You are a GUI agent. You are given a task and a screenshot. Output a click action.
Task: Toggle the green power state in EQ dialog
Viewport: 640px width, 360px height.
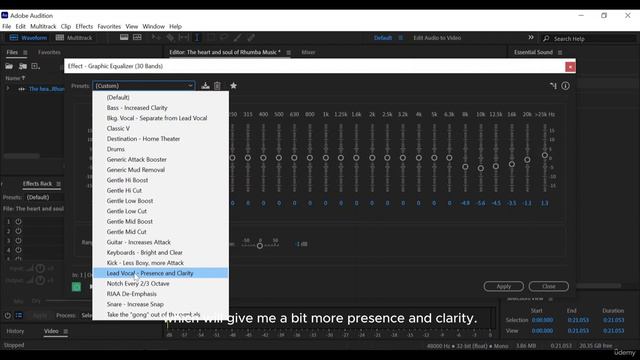(76, 287)
